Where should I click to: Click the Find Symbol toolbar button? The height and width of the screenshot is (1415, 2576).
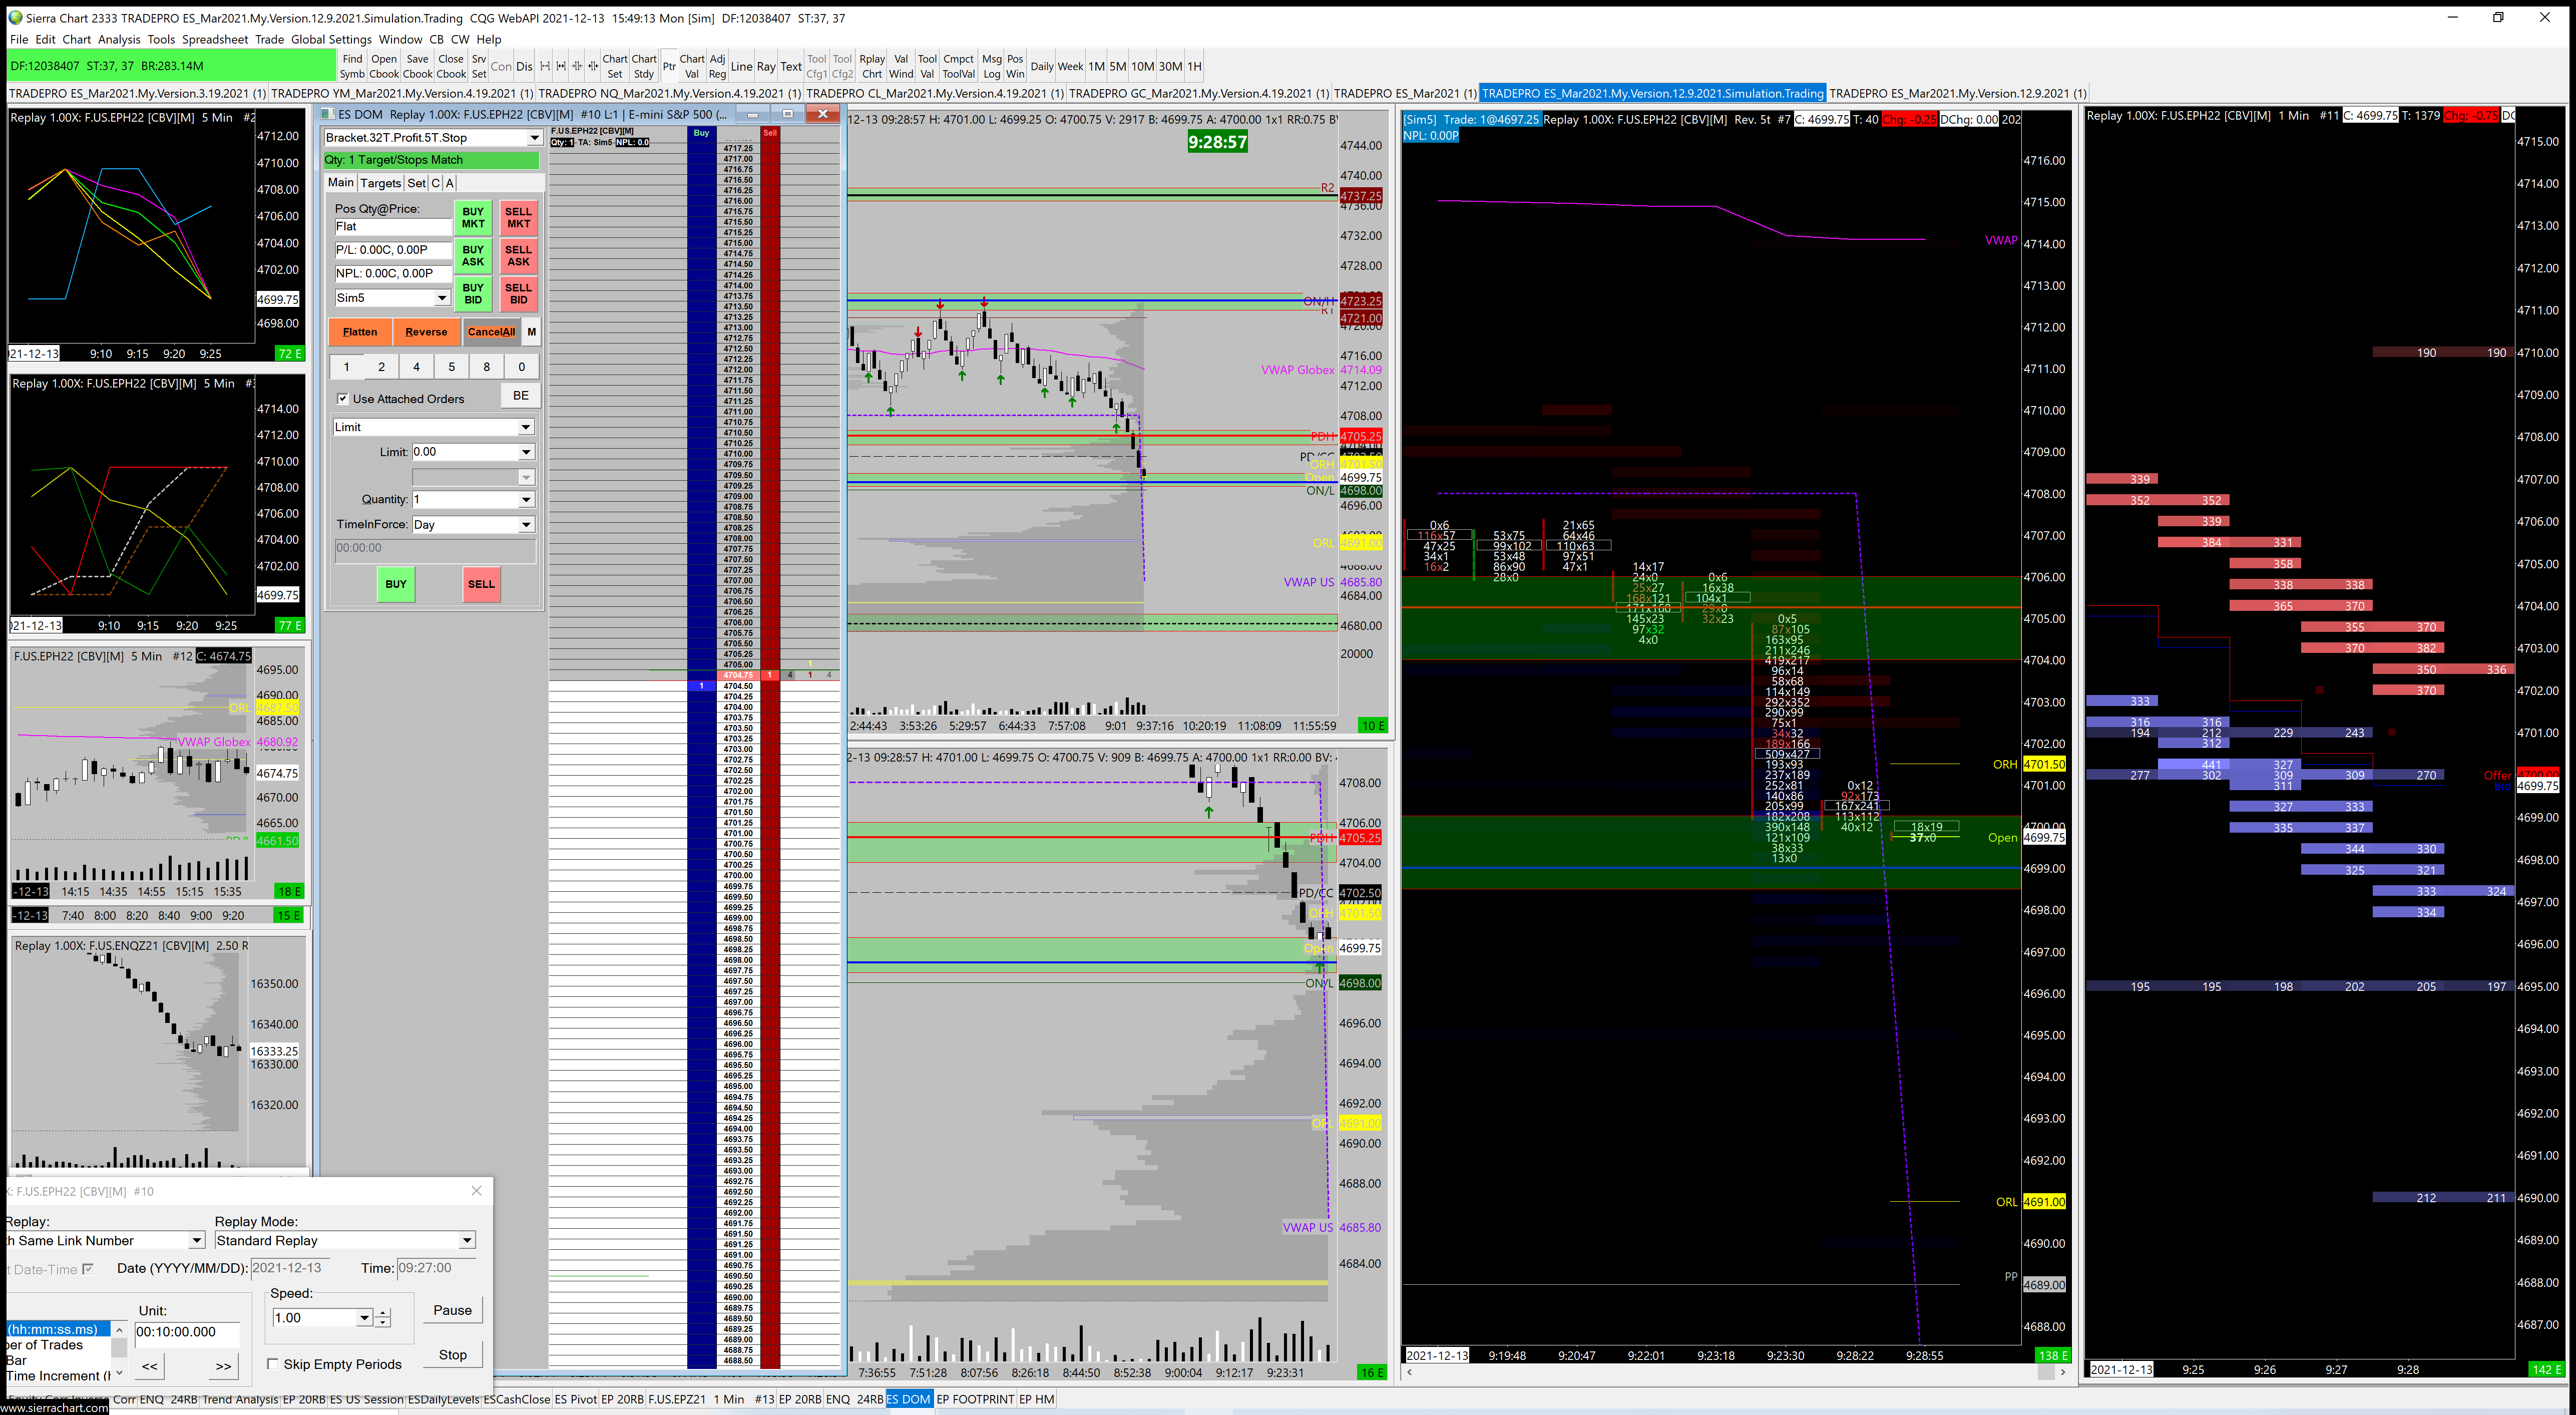click(352, 66)
